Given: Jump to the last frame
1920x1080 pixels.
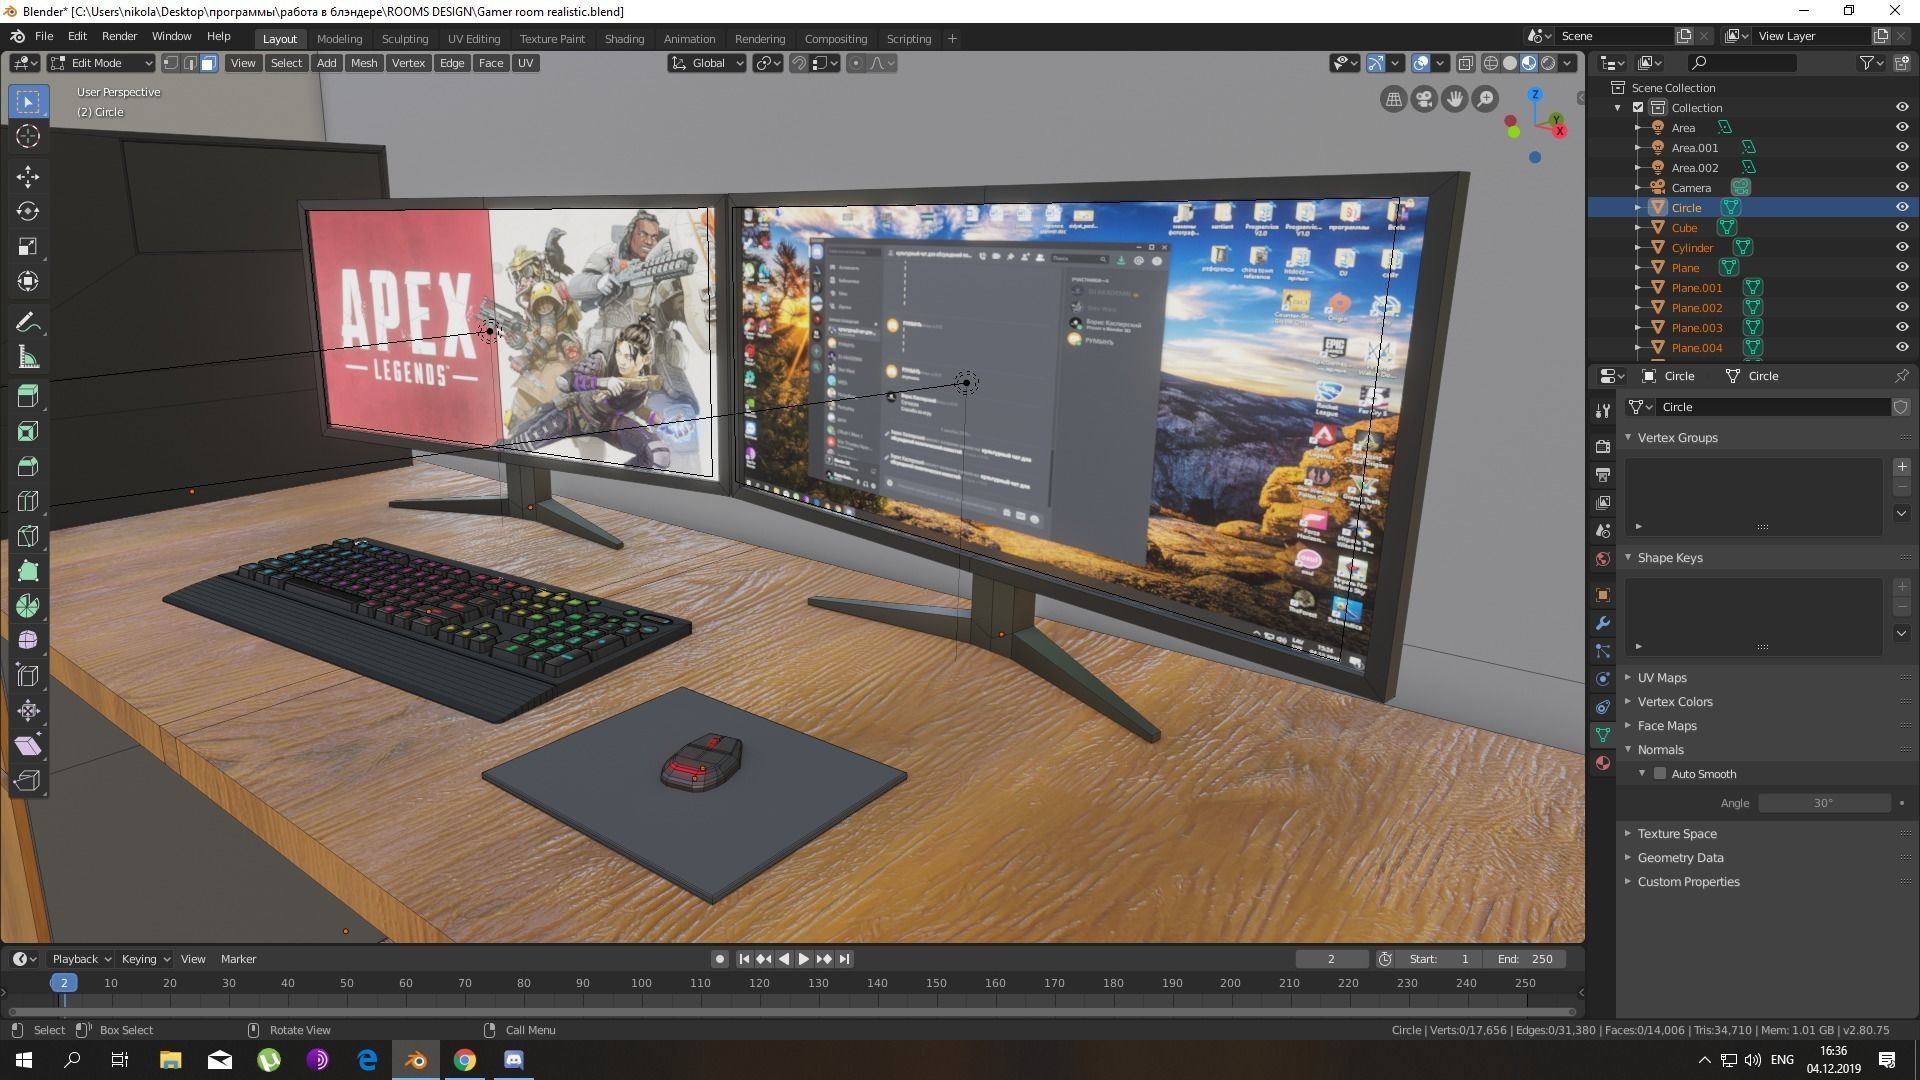Looking at the screenshot, I should pos(844,958).
